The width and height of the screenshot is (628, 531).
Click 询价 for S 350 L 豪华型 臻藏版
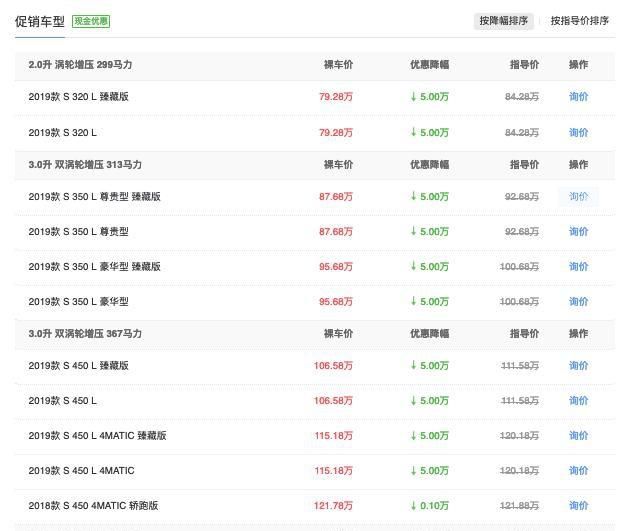pyautogui.click(x=578, y=267)
